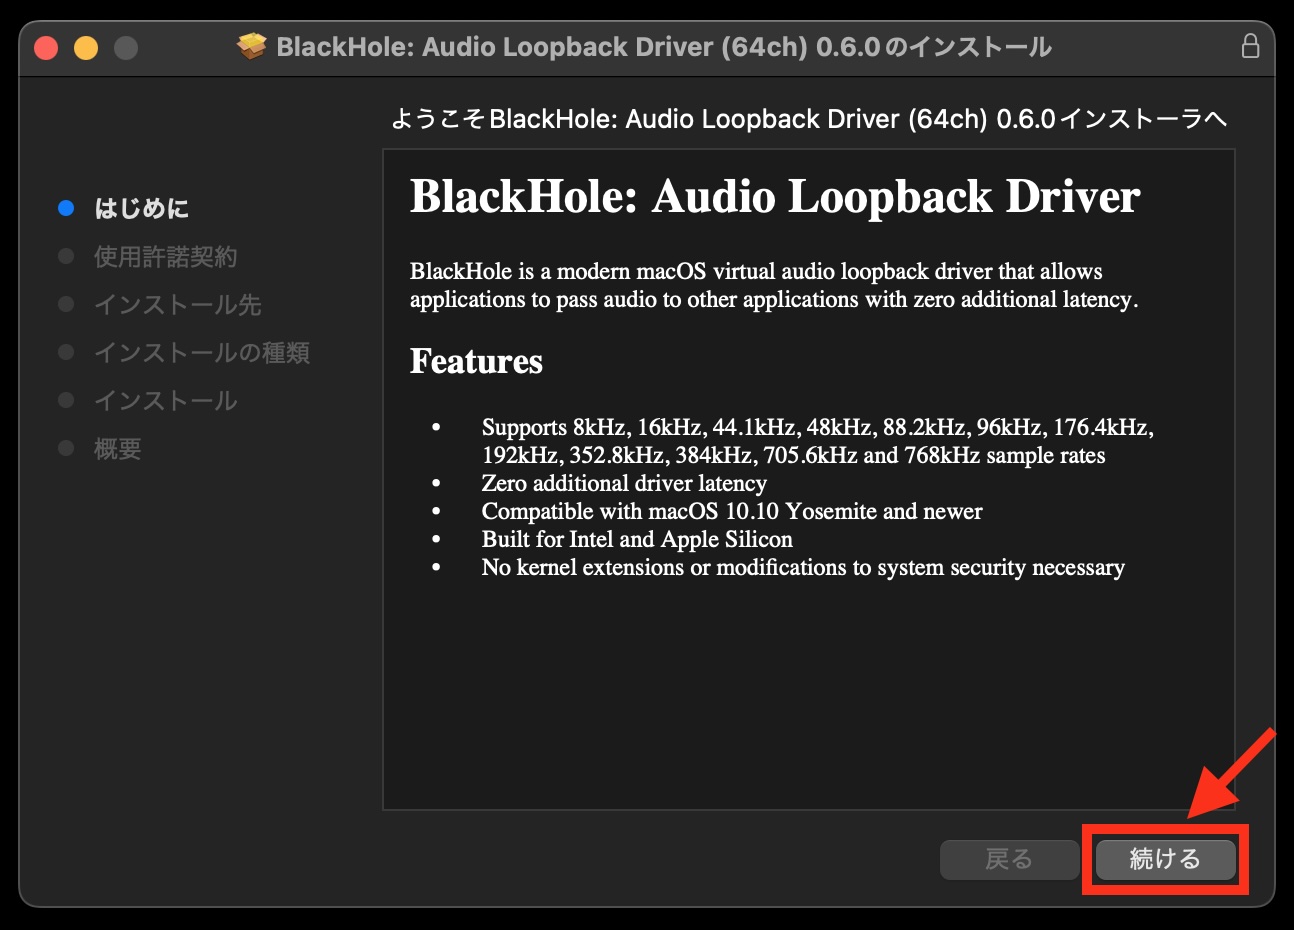Select the はじめに step in sidebar

141,208
